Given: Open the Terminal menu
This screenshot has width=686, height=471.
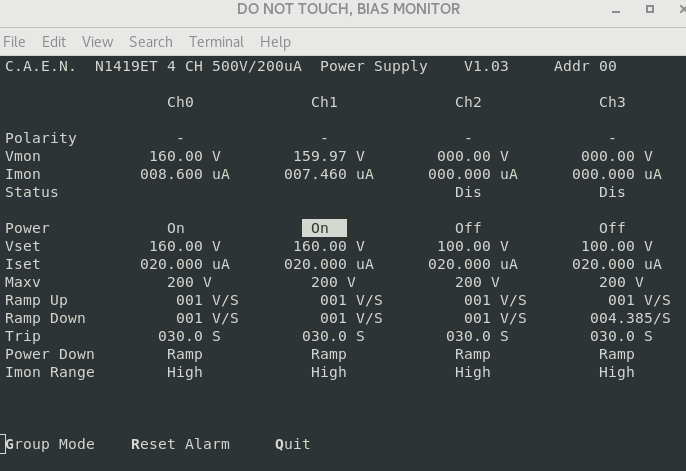Looking at the screenshot, I should (x=216, y=42).
